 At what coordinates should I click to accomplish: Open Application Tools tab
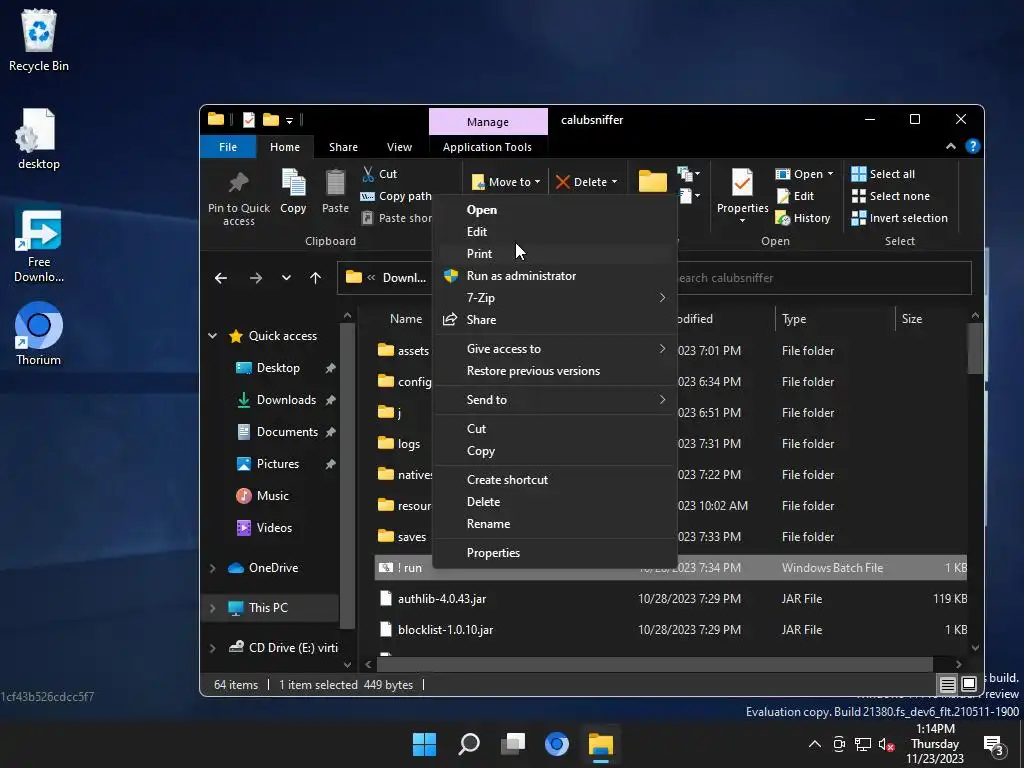[487, 147]
